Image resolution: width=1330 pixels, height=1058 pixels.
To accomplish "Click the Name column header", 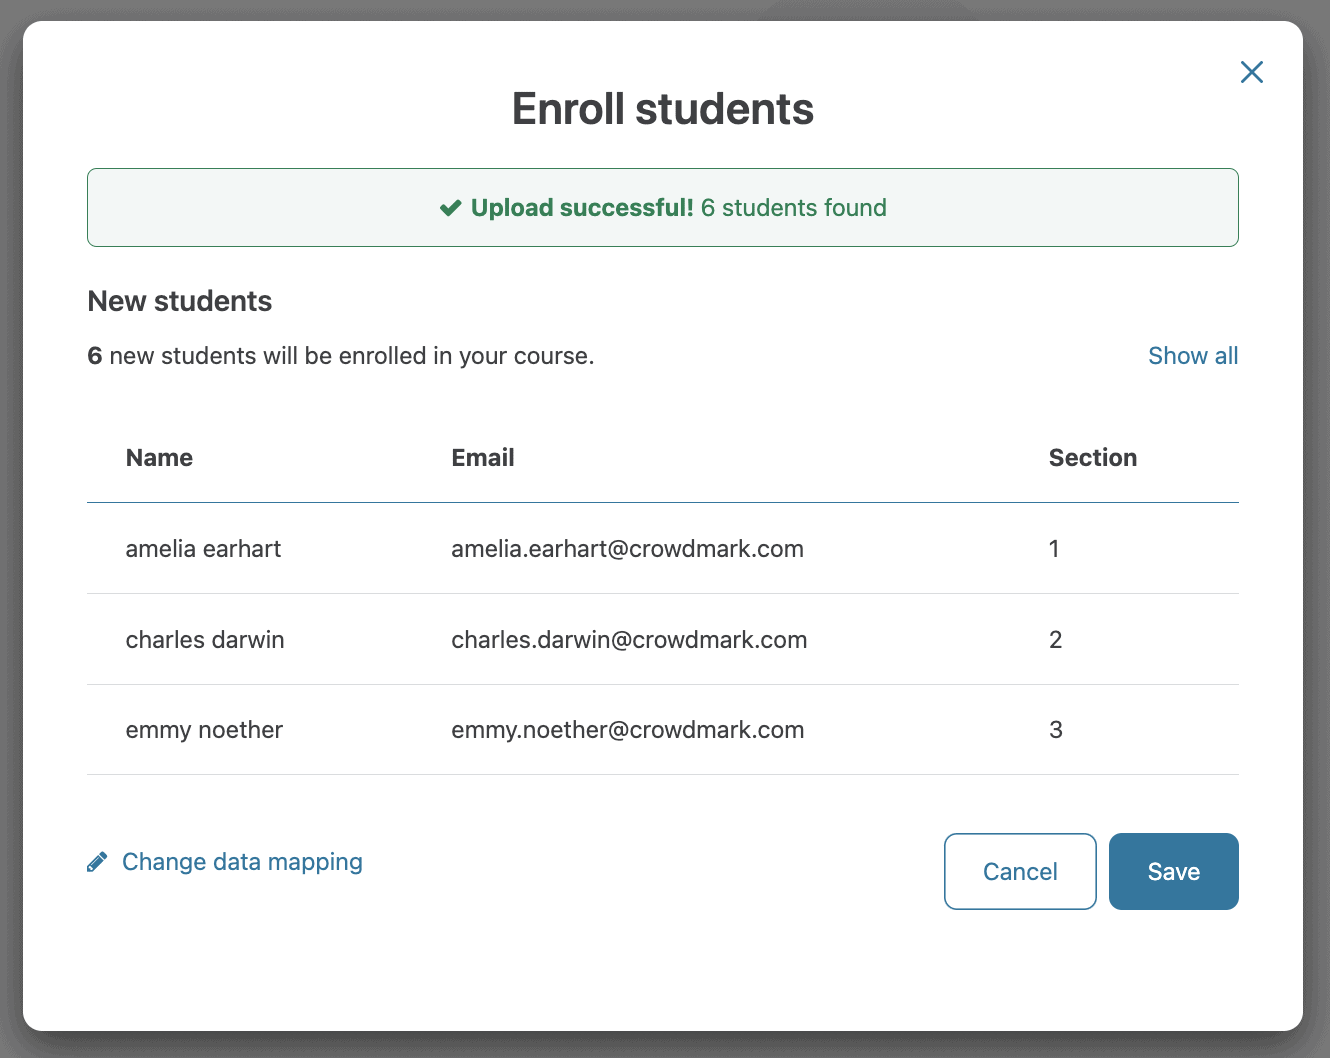I will coord(159,458).
